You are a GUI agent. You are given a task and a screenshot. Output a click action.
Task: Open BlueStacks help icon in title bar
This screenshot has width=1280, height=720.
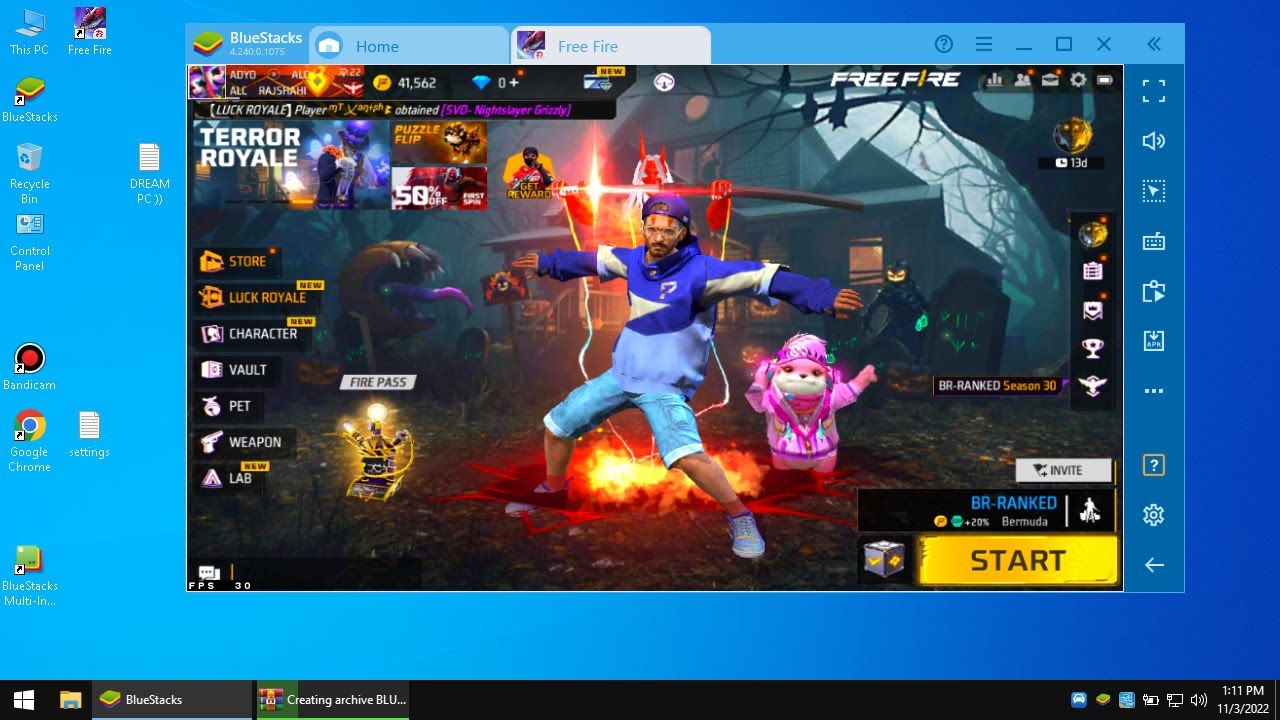pyautogui.click(x=943, y=44)
